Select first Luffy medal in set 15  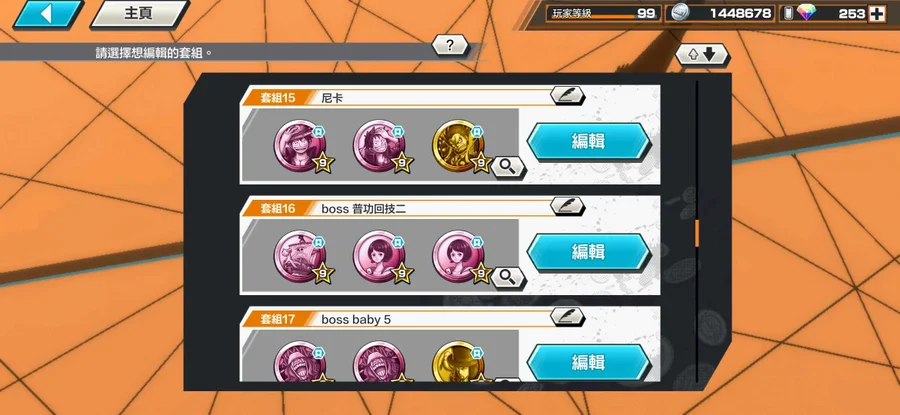click(x=300, y=146)
